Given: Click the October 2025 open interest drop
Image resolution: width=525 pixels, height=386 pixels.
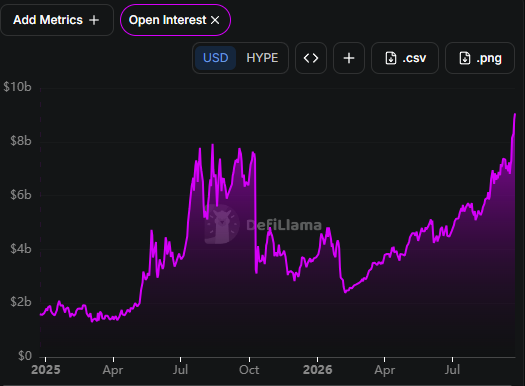Looking at the screenshot, I should point(256,214).
